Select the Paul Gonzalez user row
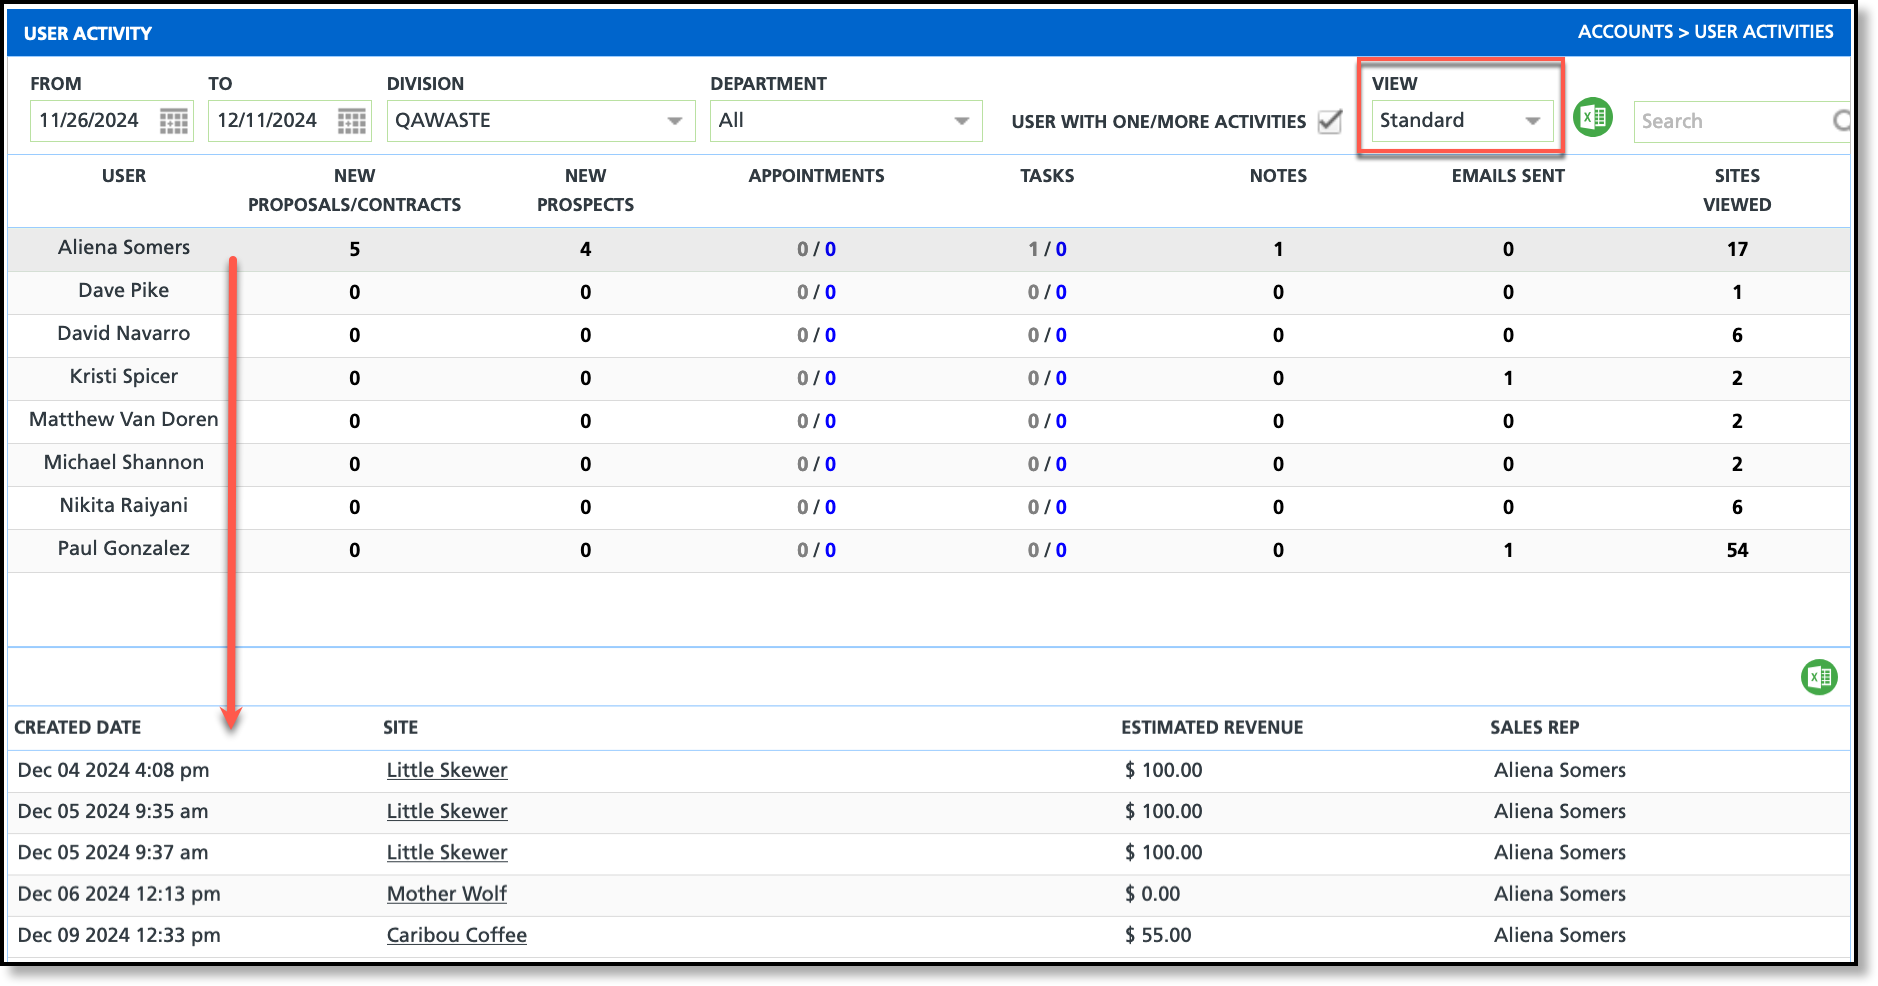The width and height of the screenshot is (1878, 986). point(124,549)
